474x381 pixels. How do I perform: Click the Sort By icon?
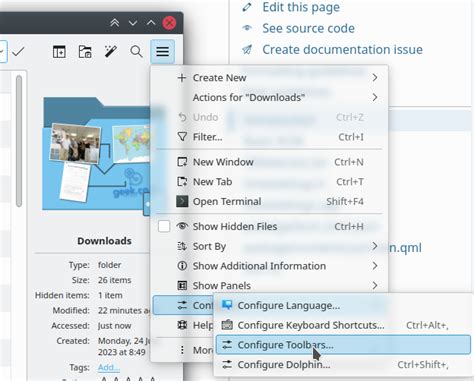pos(182,246)
